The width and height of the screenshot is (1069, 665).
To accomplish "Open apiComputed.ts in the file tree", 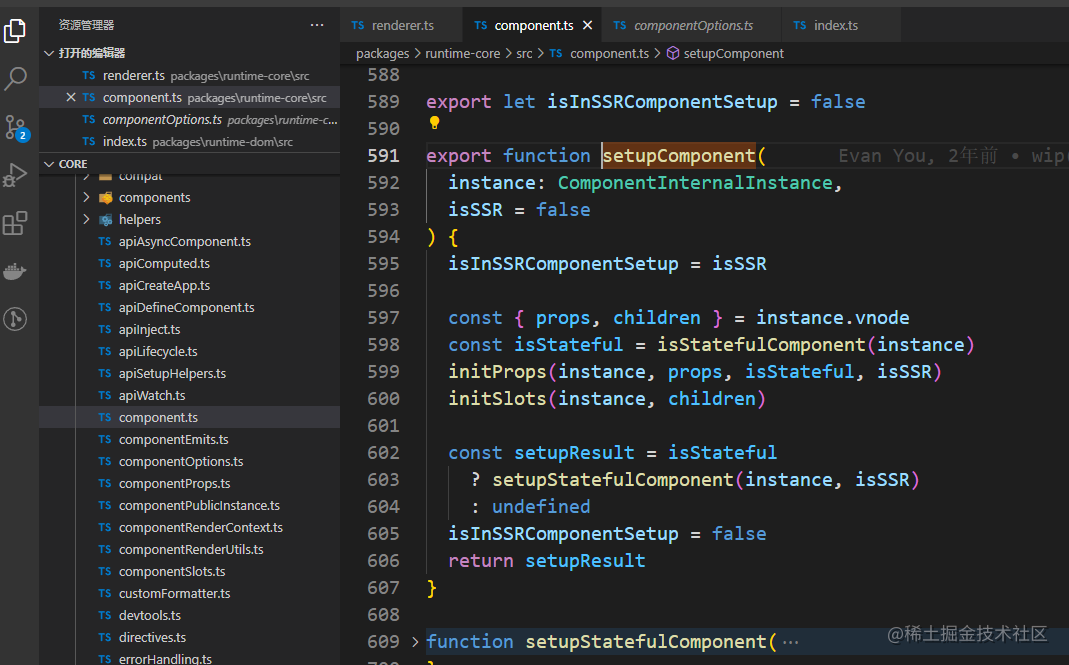I will pos(190,263).
